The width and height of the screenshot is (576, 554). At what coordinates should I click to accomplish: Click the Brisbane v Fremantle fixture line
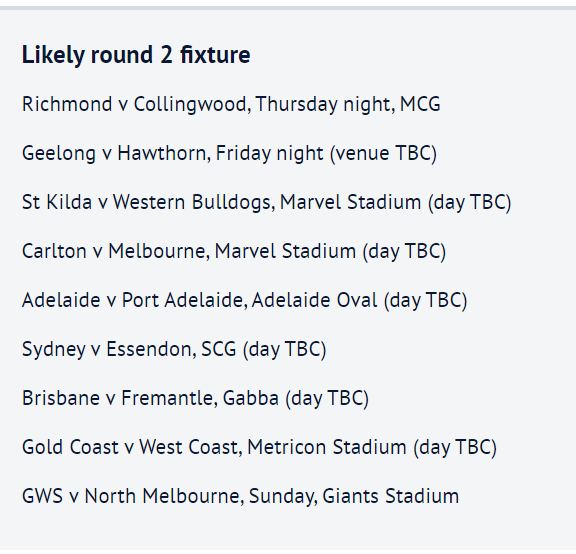click(195, 398)
